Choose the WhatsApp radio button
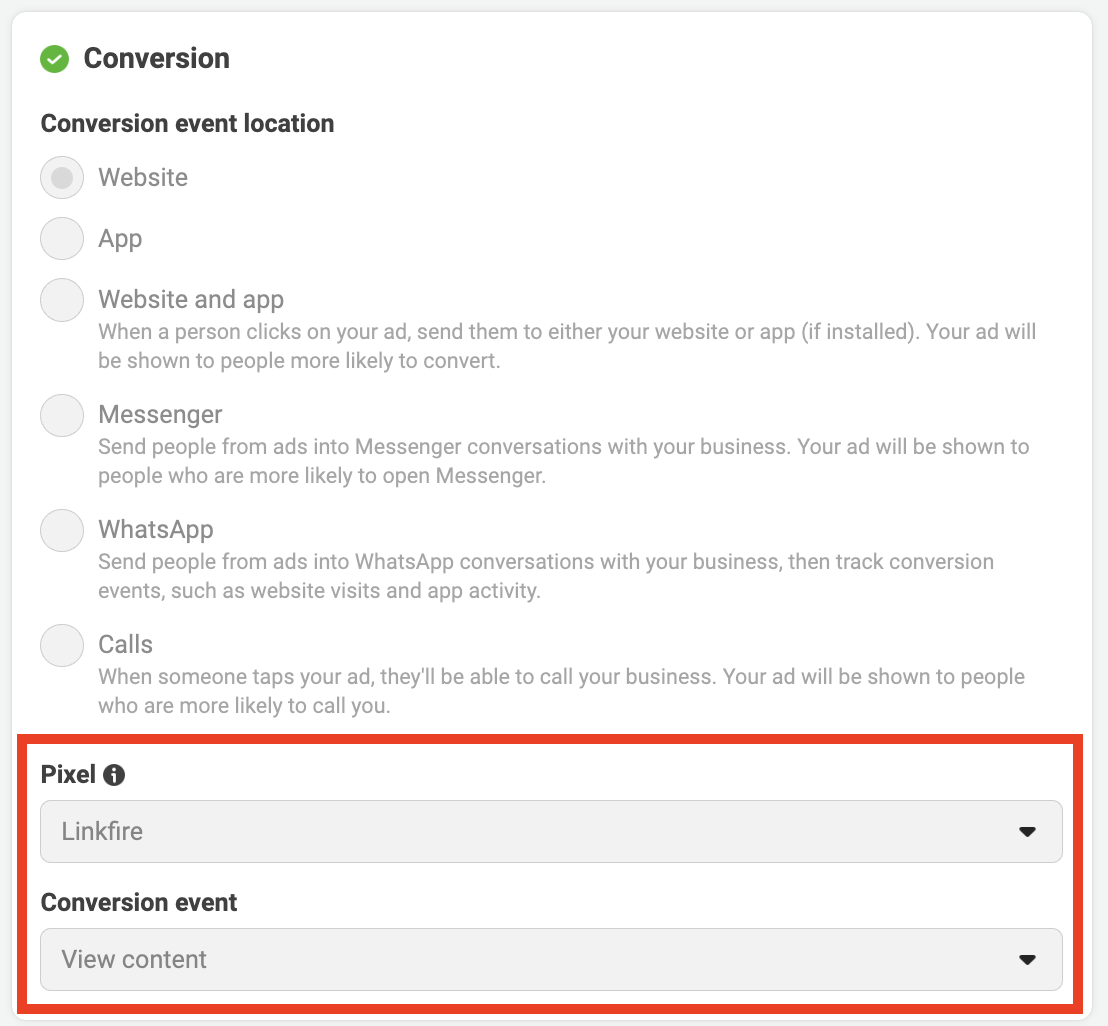The height and width of the screenshot is (1026, 1108). pyautogui.click(x=62, y=530)
